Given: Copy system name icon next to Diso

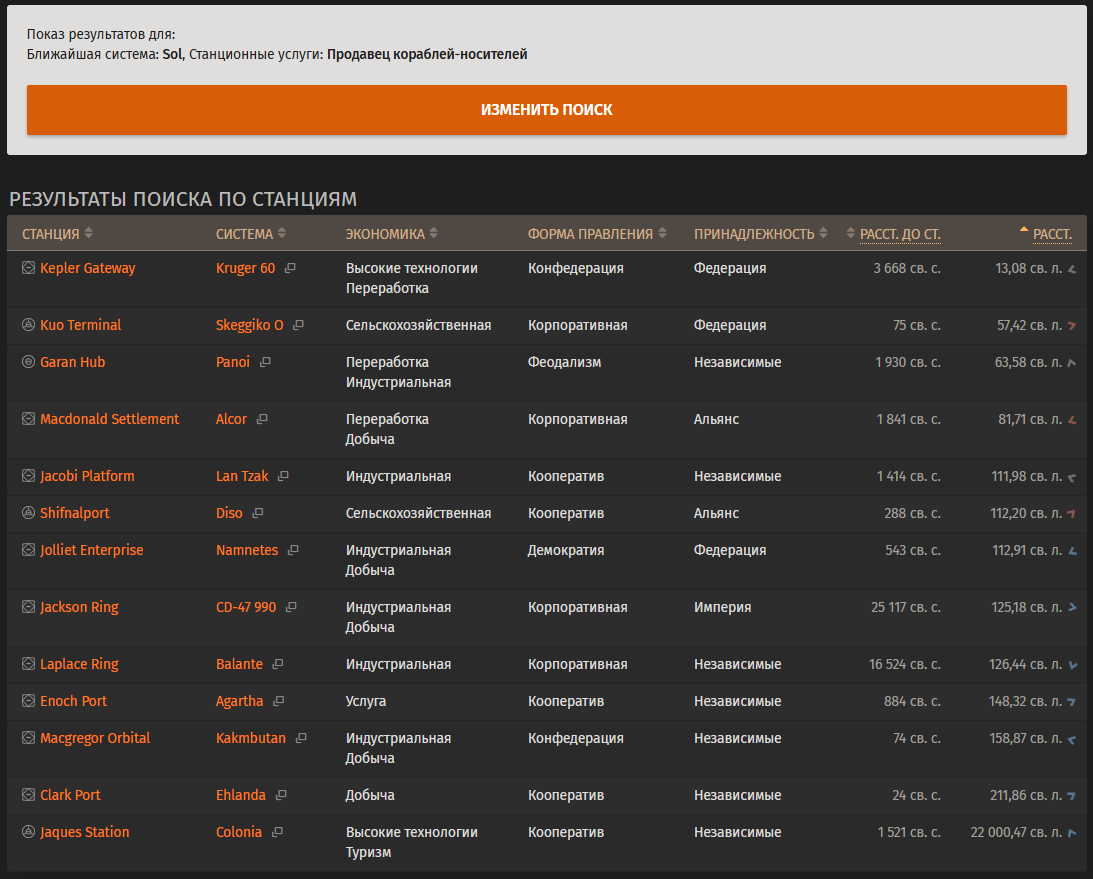Looking at the screenshot, I should tap(258, 513).
